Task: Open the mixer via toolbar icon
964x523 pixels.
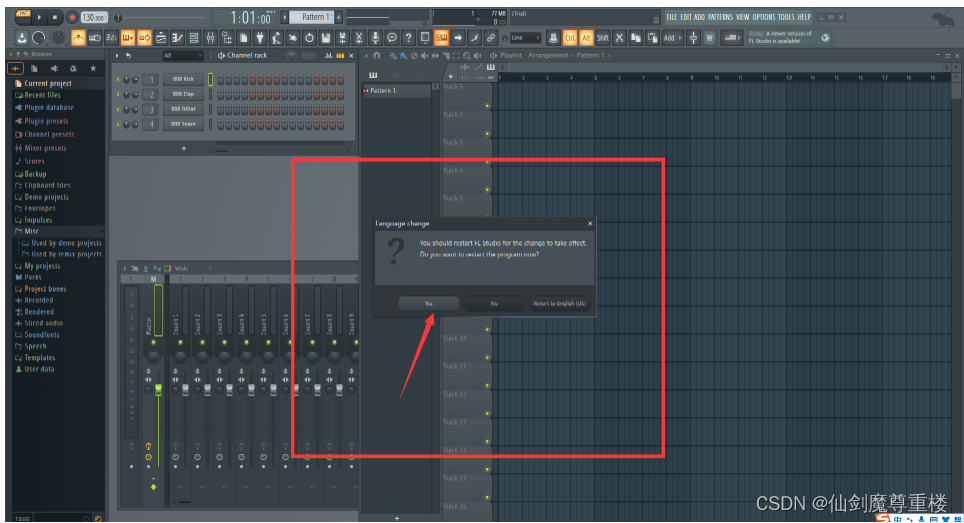Action: click(x=210, y=37)
